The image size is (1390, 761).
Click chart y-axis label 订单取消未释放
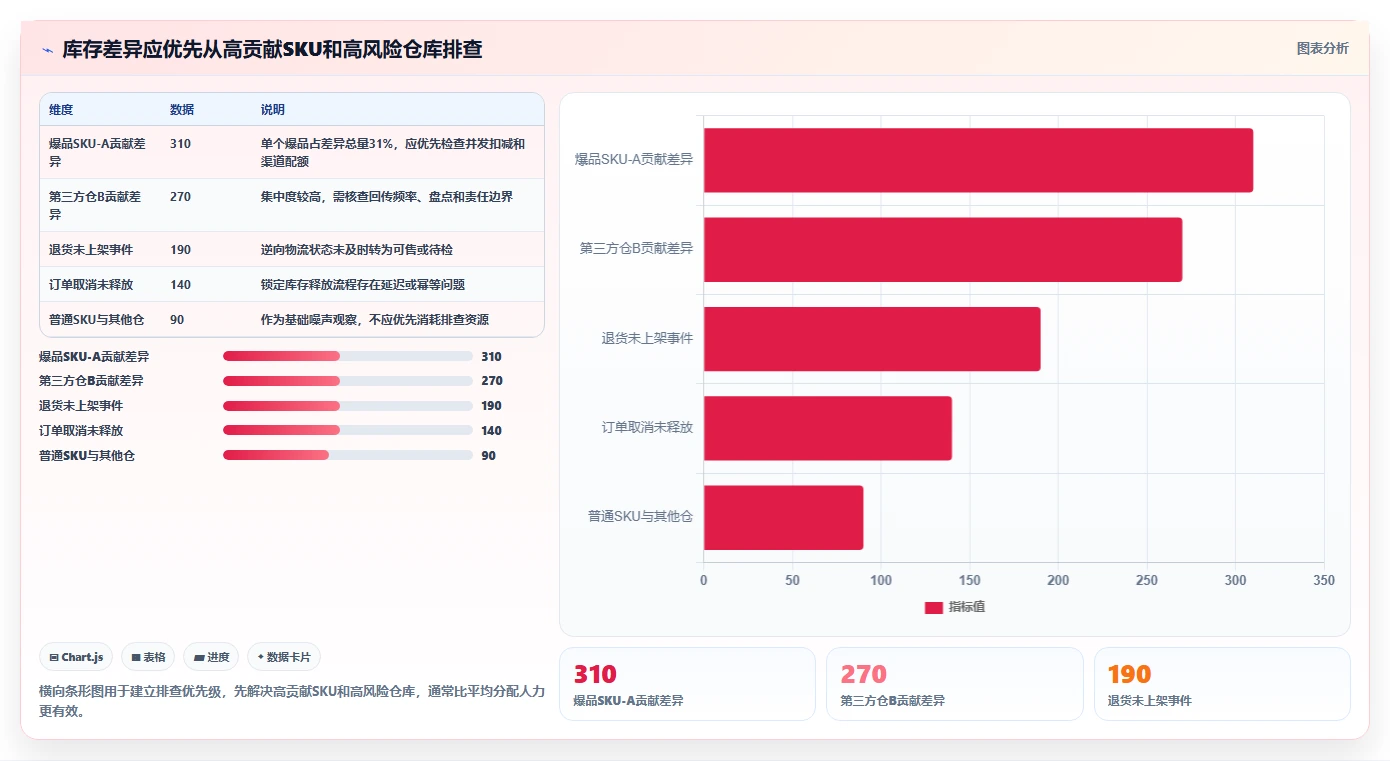click(x=648, y=427)
